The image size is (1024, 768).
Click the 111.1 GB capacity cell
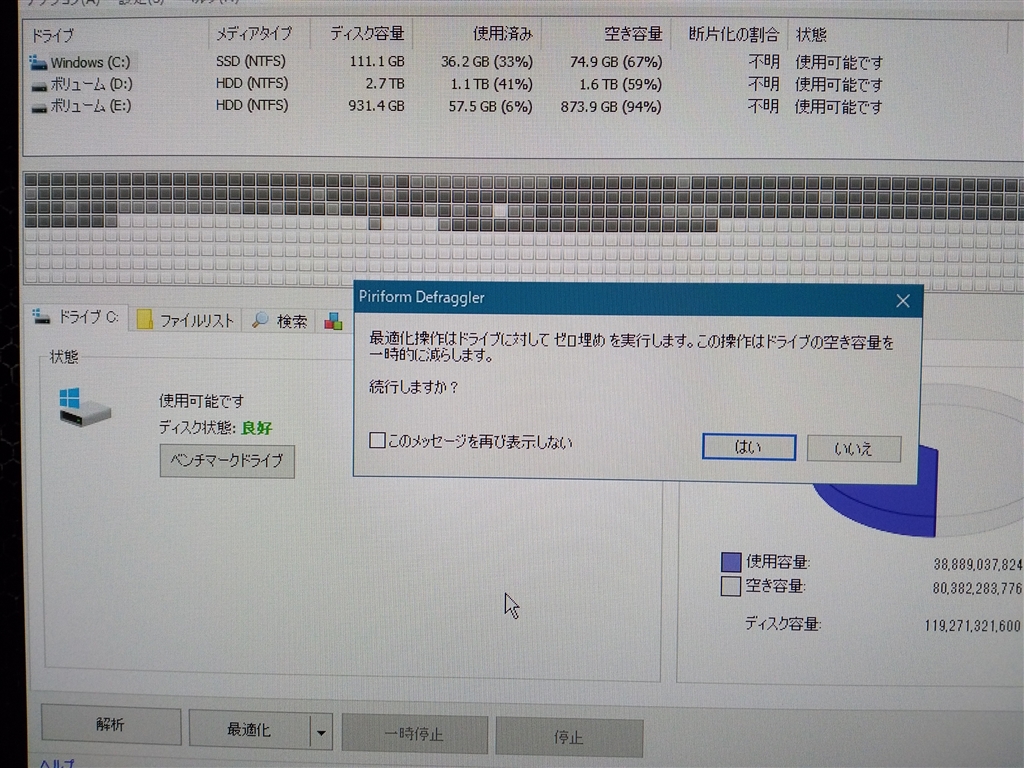pyautogui.click(x=377, y=61)
